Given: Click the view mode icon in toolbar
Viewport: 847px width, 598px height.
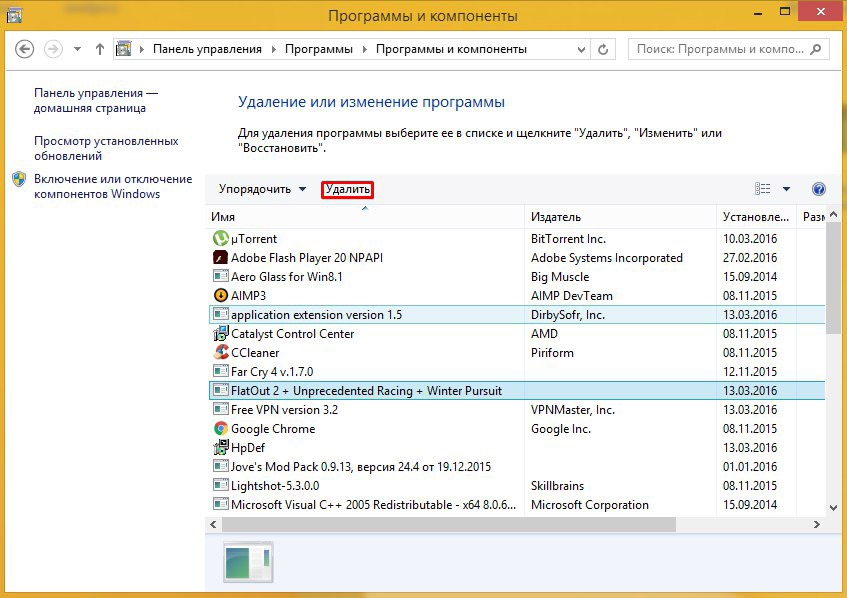Looking at the screenshot, I should [764, 189].
